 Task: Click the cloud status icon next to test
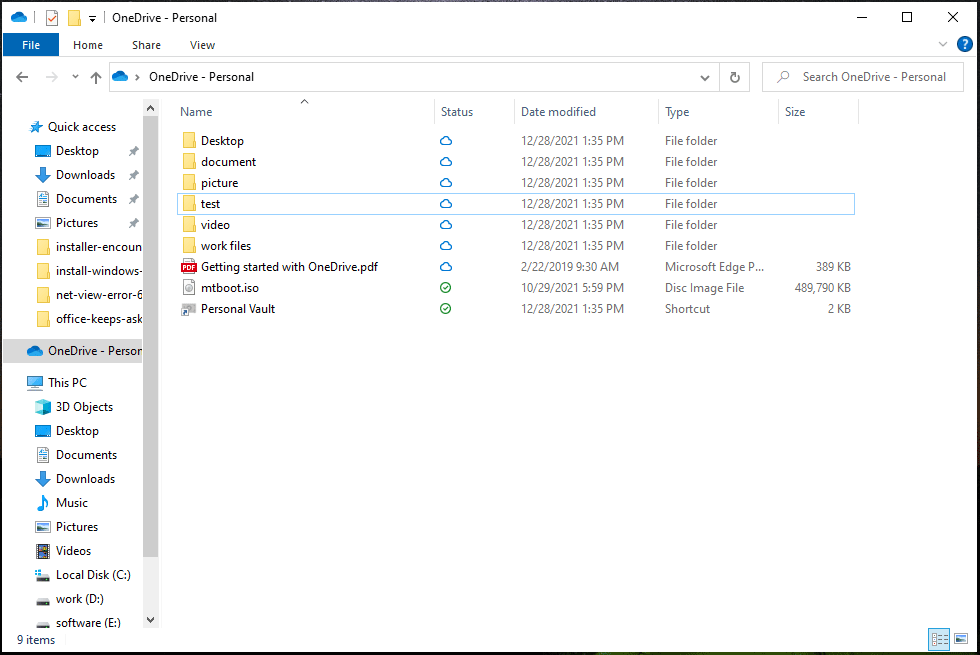tap(445, 203)
